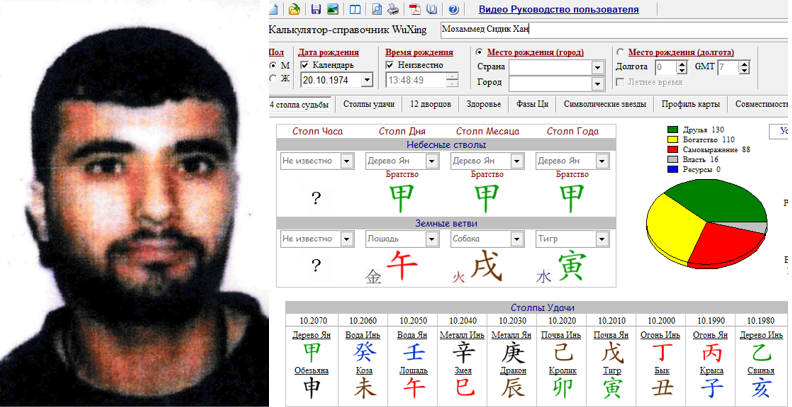Click the Время рождения header link
Screen dimensions: 792x407
[x=419, y=52]
